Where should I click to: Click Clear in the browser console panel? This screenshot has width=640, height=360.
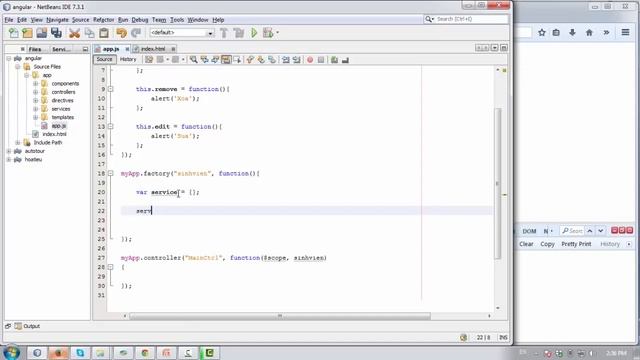526,244
